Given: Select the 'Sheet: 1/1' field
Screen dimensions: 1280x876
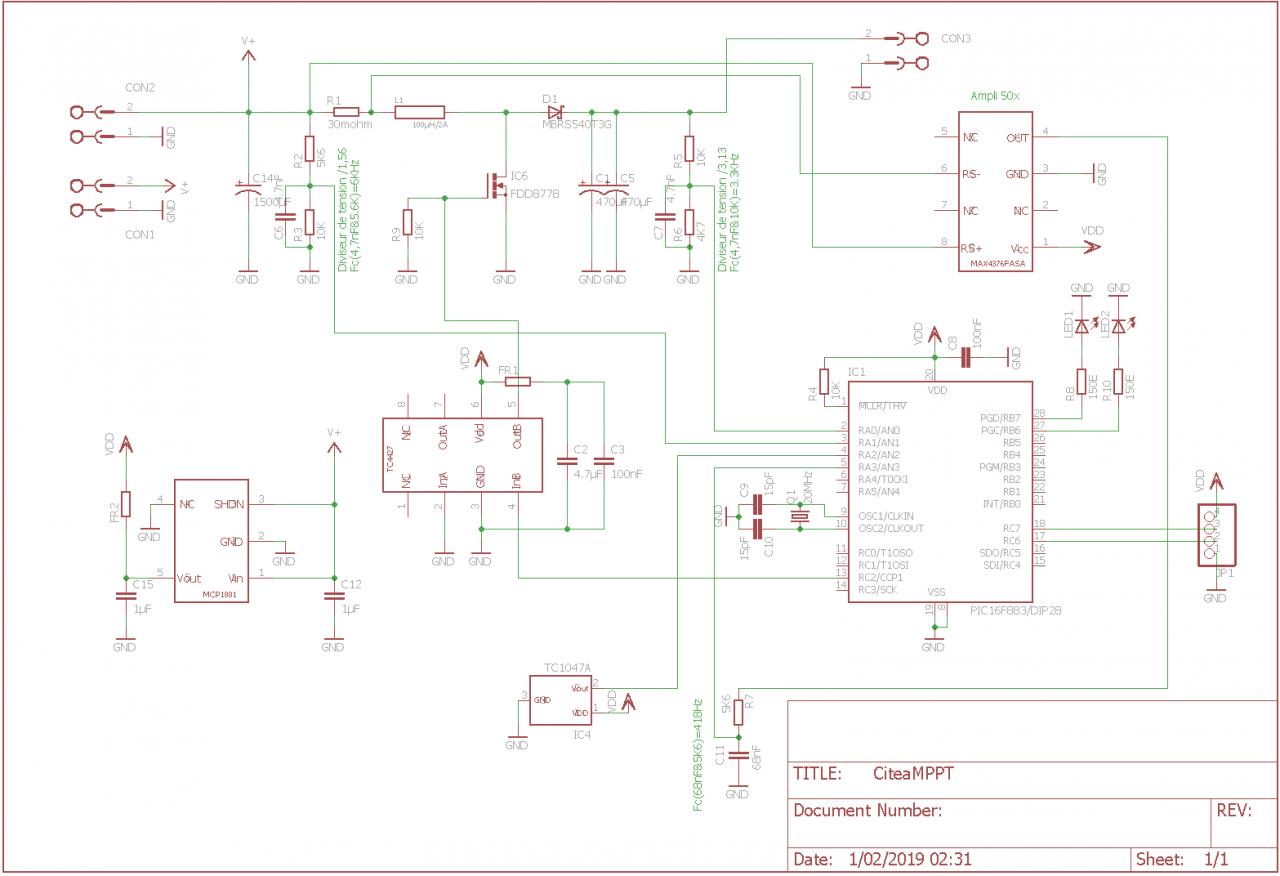Looking at the screenshot, I should [x=1205, y=859].
